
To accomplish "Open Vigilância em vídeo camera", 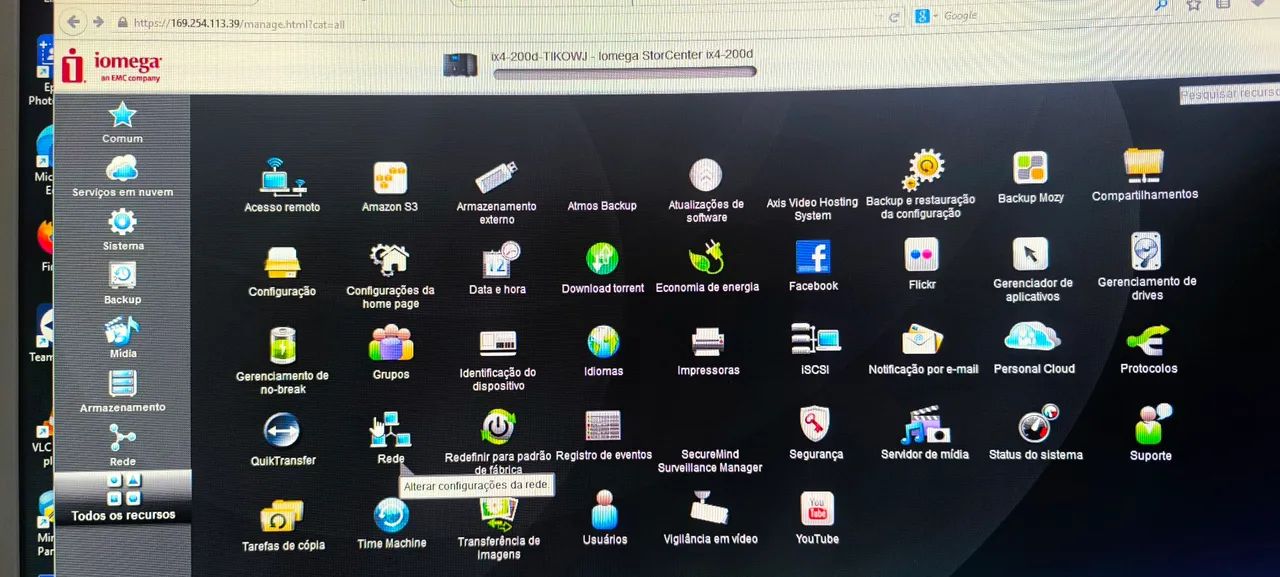I will [x=711, y=509].
